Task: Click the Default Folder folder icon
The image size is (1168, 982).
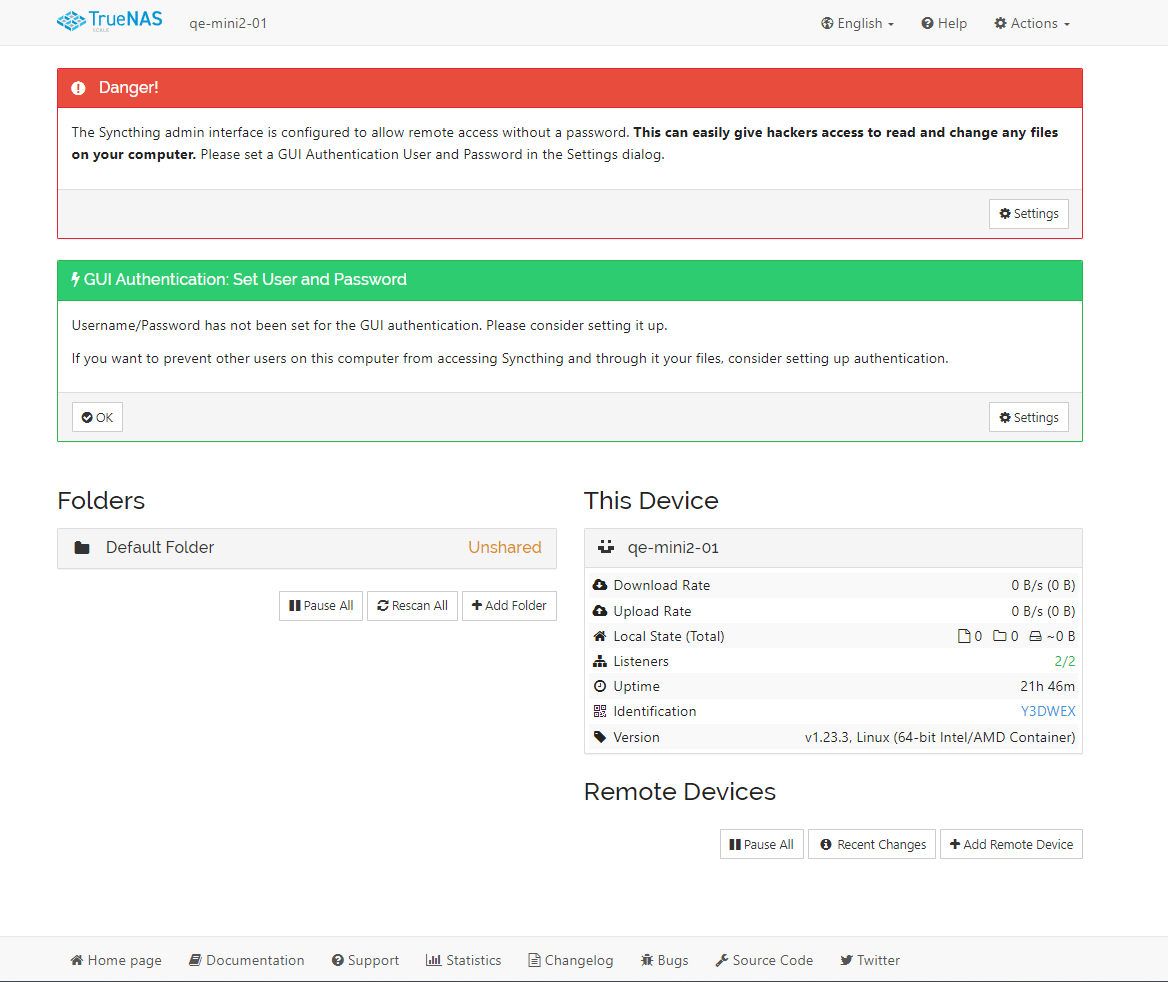Action: coord(82,548)
